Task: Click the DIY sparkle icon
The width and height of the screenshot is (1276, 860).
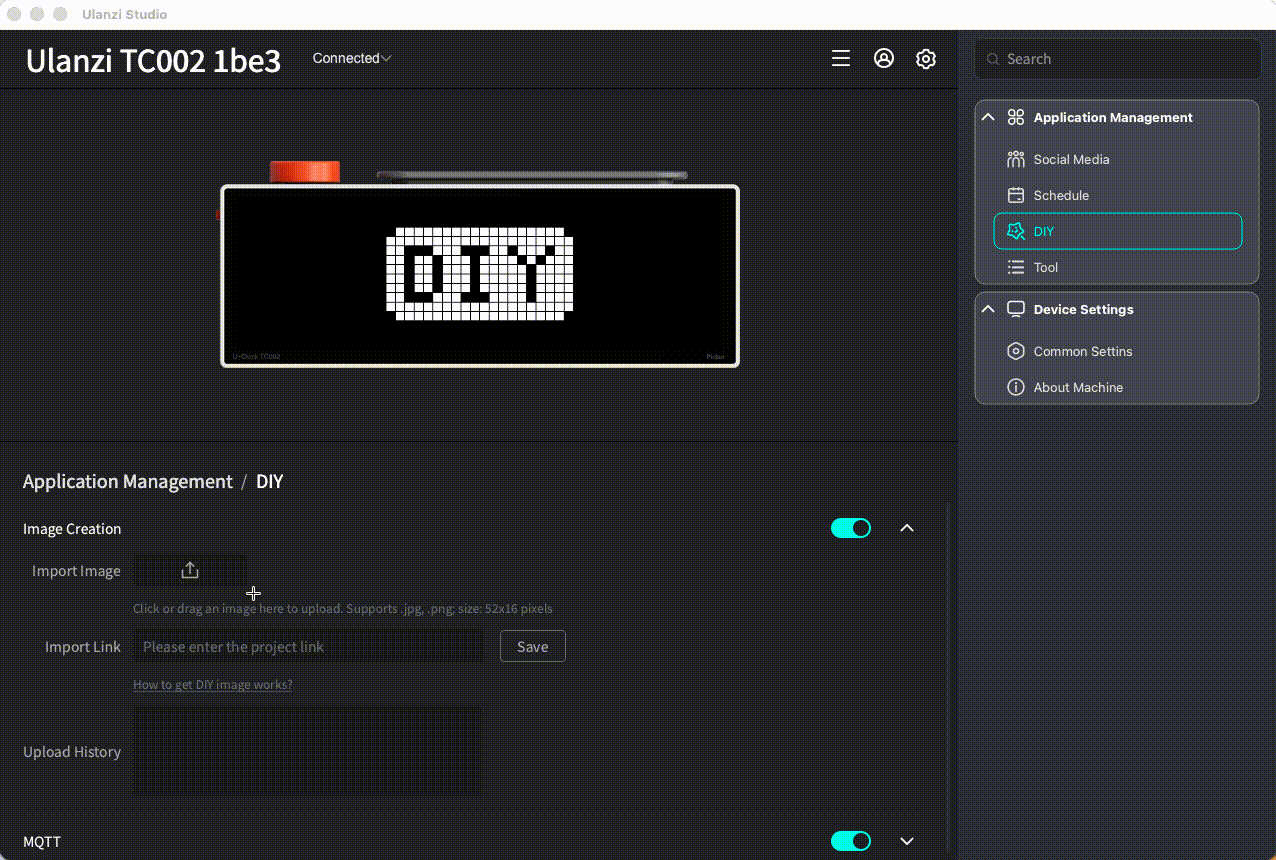Action: 1016,231
